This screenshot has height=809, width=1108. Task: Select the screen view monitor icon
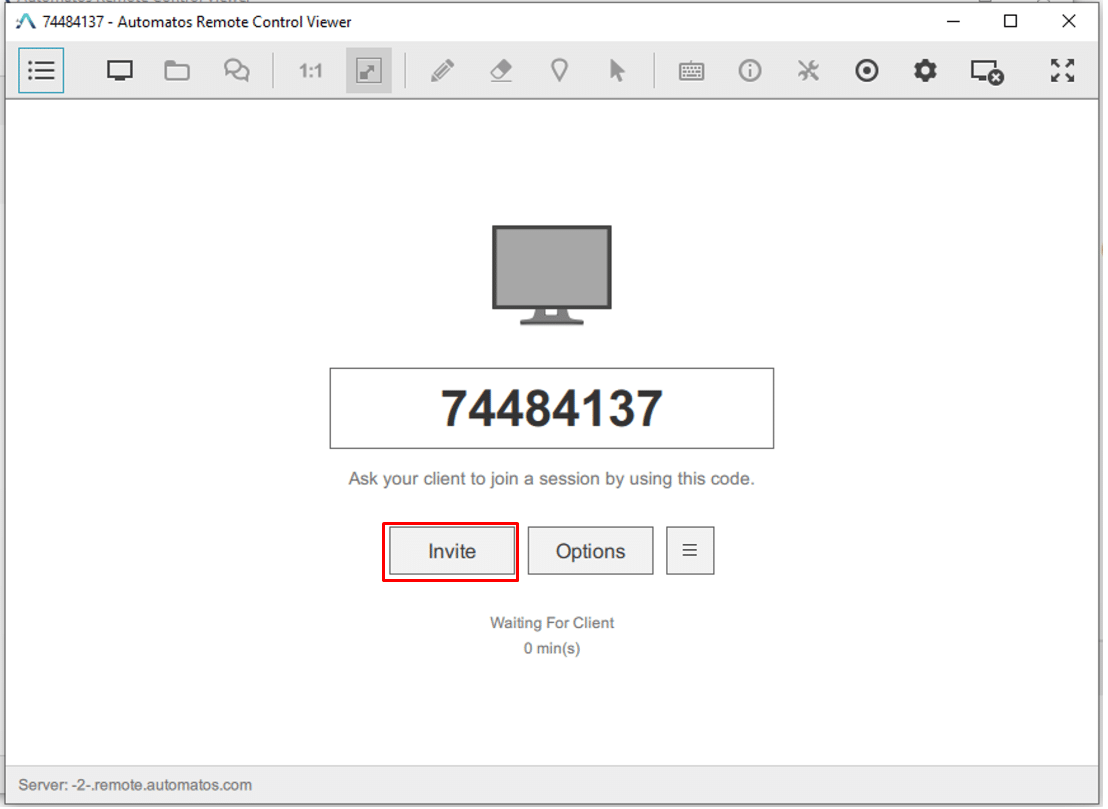[120, 70]
